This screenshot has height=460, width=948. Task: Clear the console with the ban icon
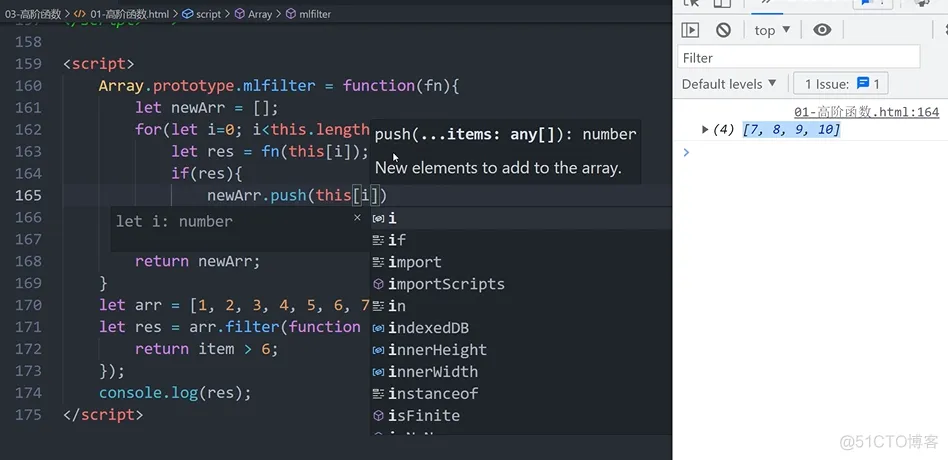[x=723, y=30]
